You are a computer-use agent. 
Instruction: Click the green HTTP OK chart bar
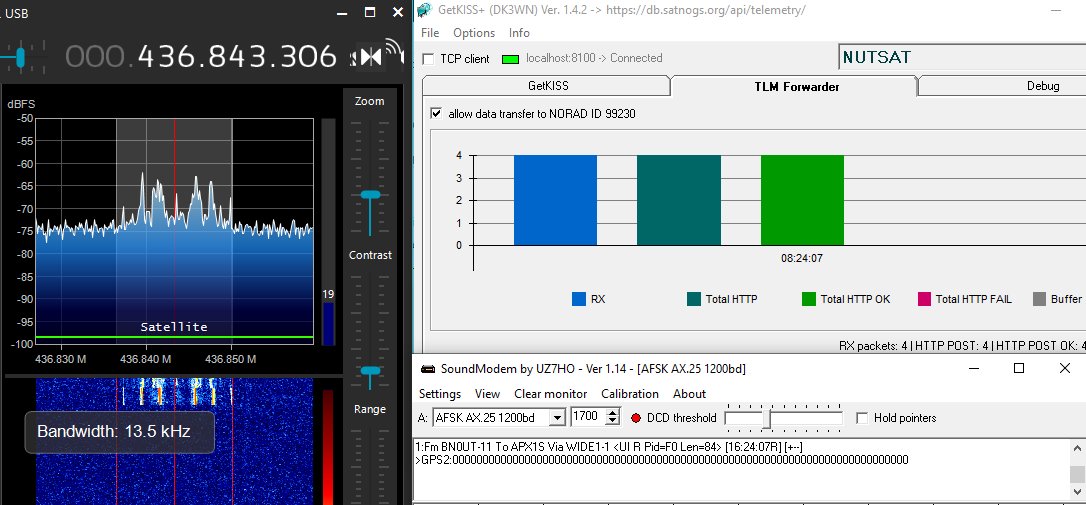tap(802, 200)
